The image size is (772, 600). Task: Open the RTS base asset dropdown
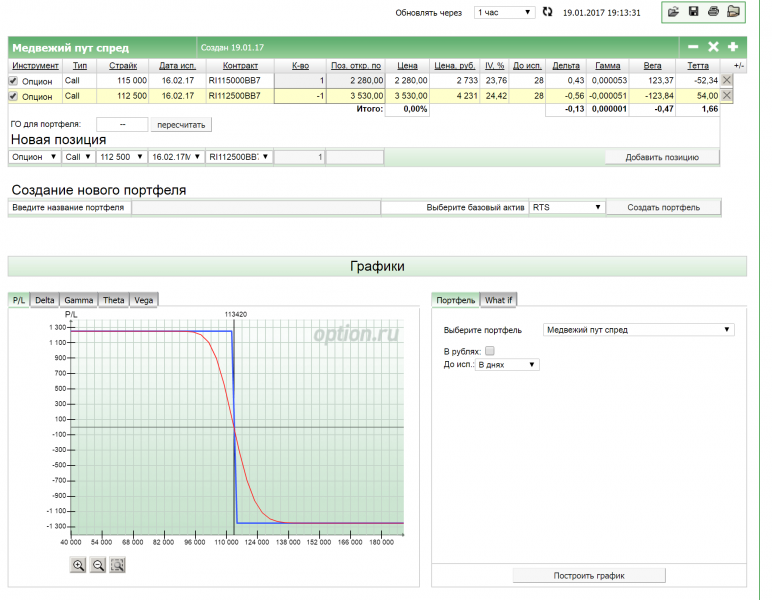tap(567, 207)
